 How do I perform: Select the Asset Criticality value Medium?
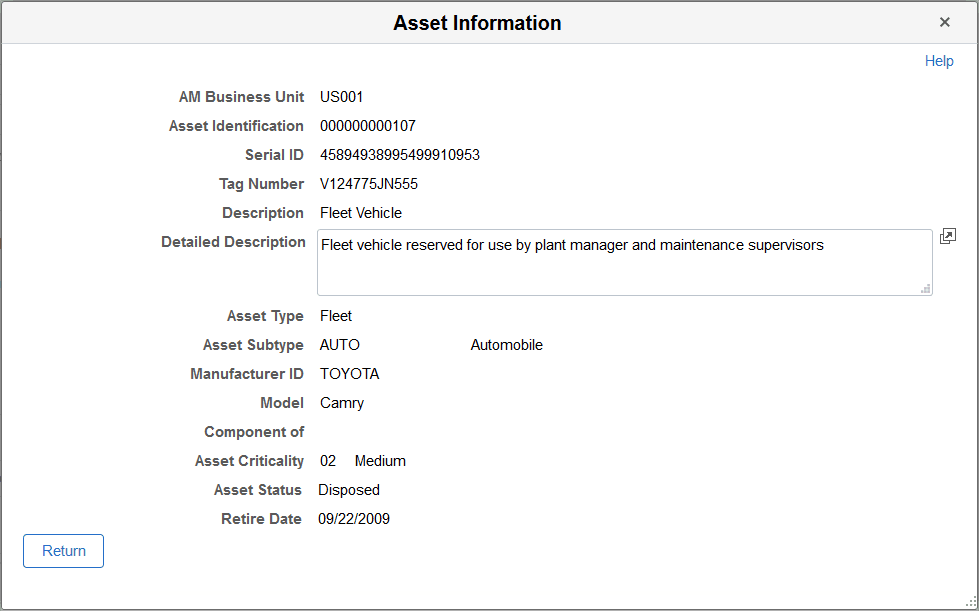click(380, 461)
